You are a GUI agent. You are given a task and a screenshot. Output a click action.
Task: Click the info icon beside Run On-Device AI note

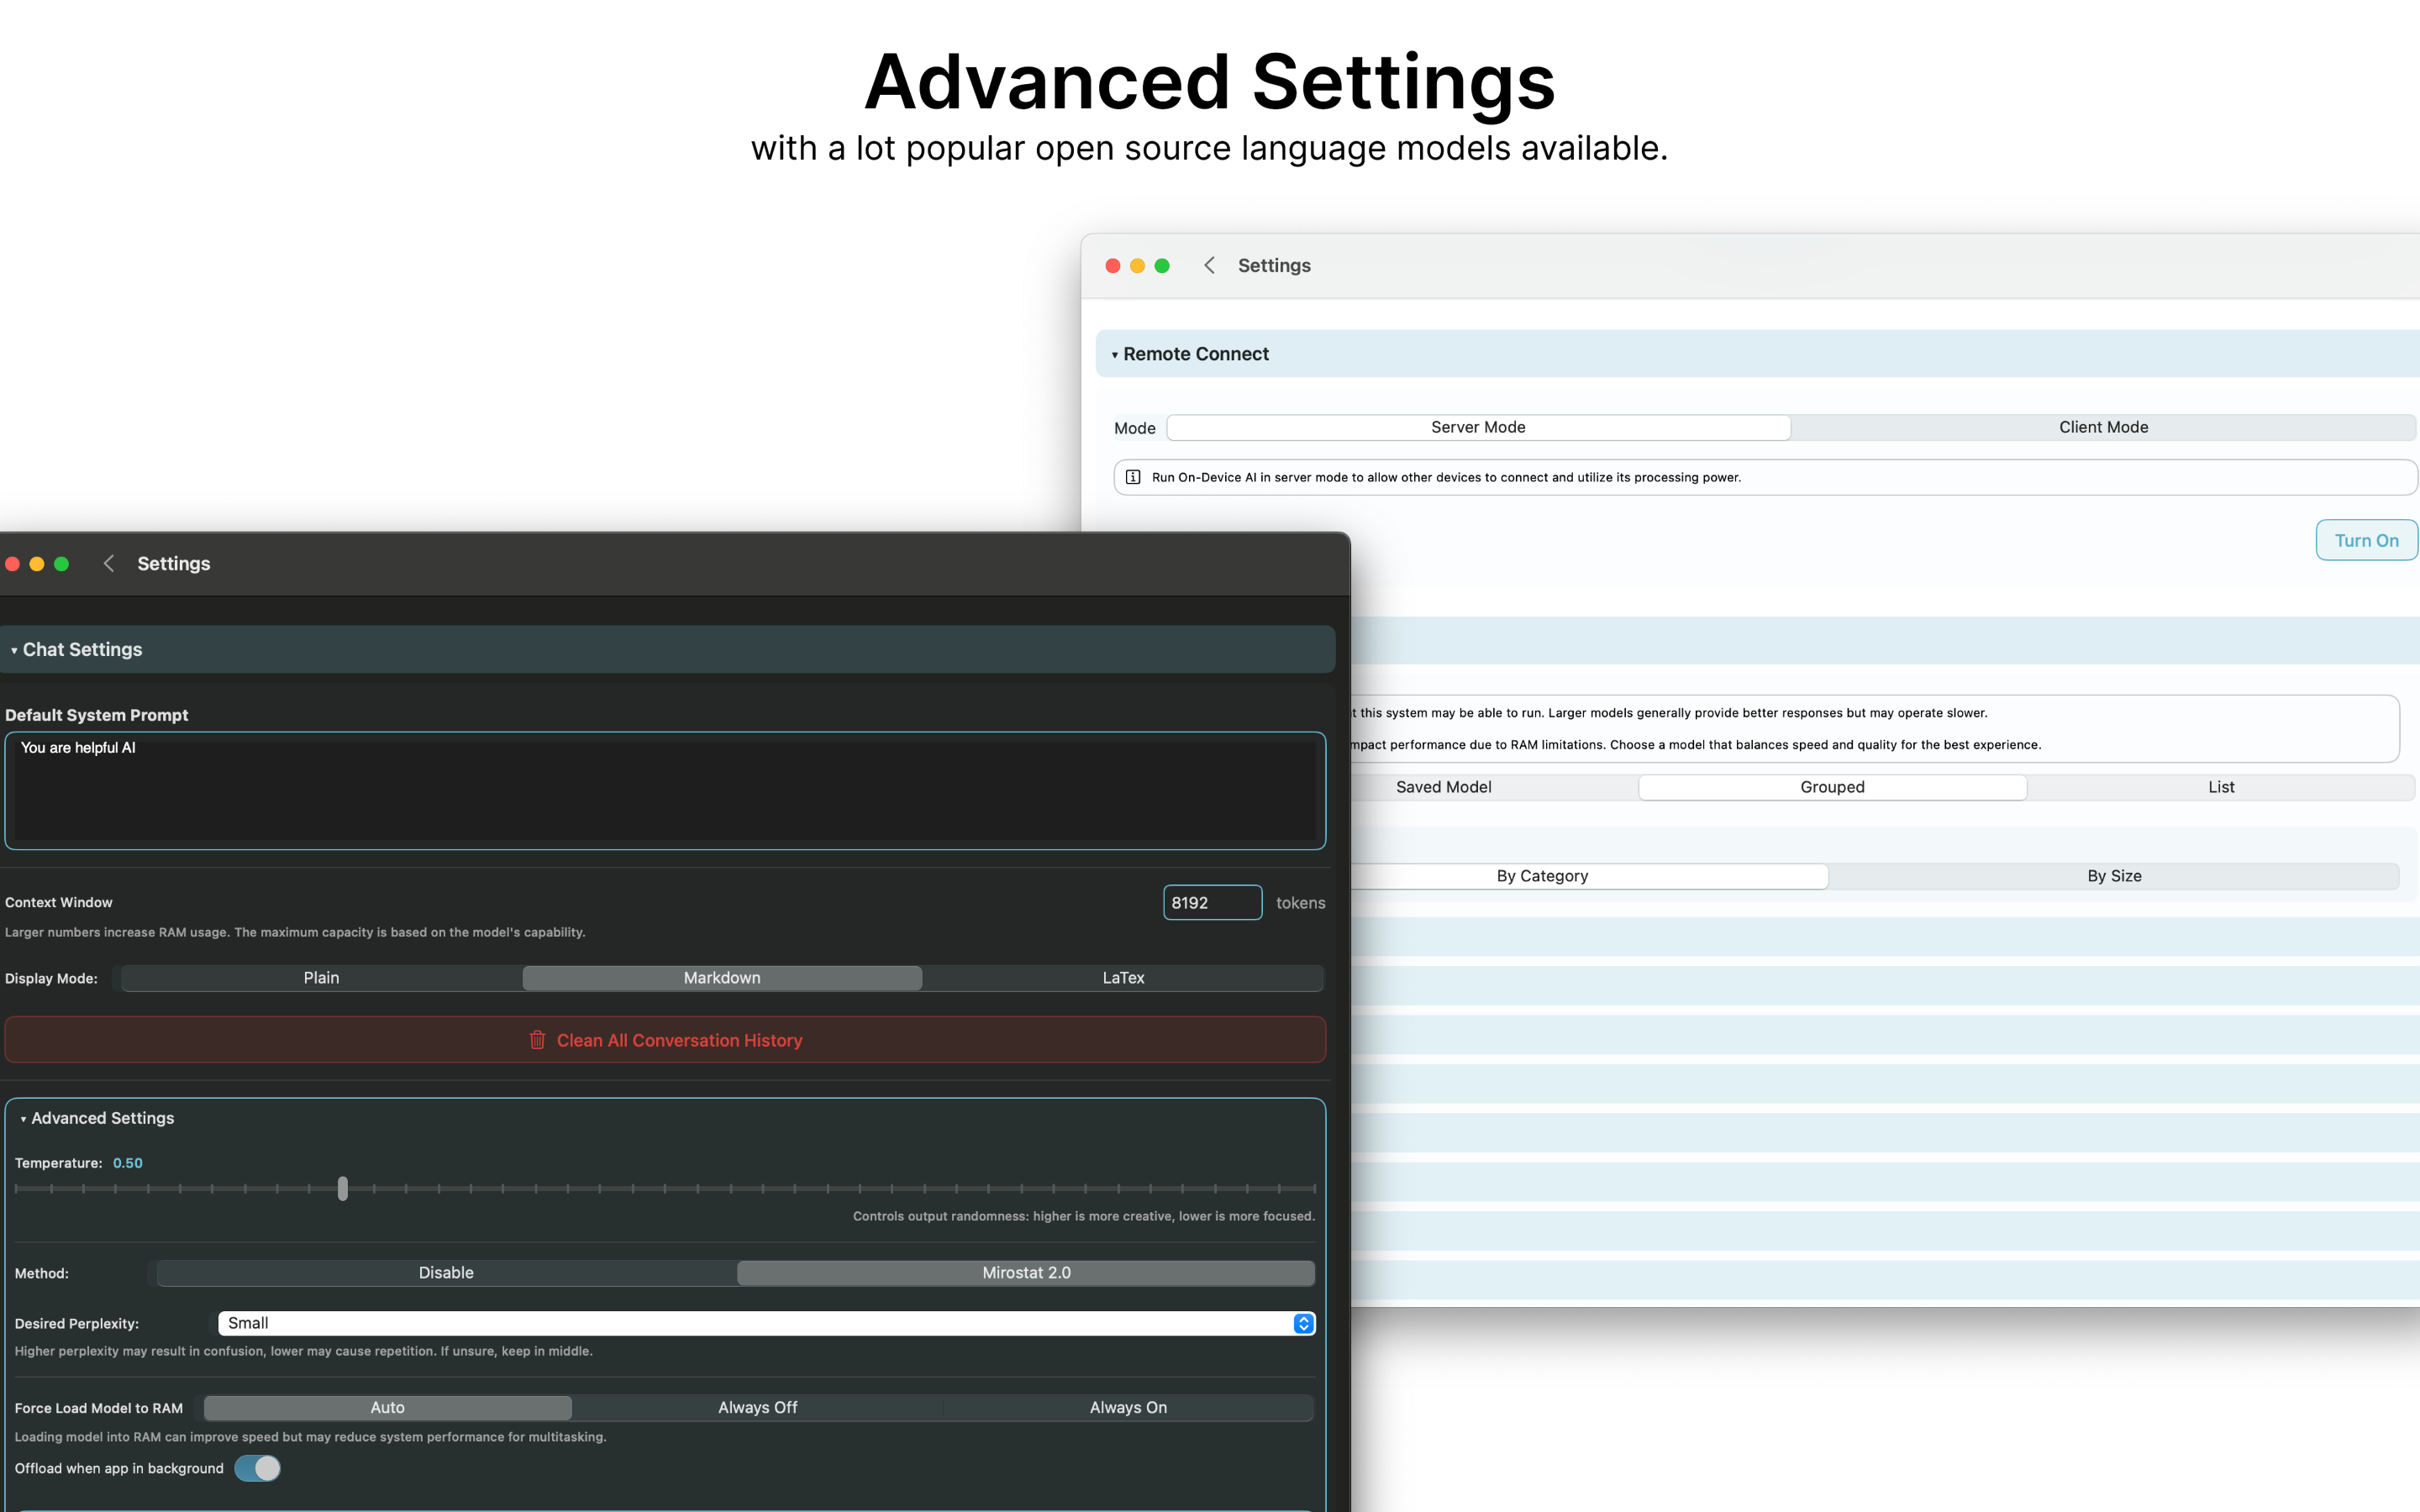tap(1133, 477)
